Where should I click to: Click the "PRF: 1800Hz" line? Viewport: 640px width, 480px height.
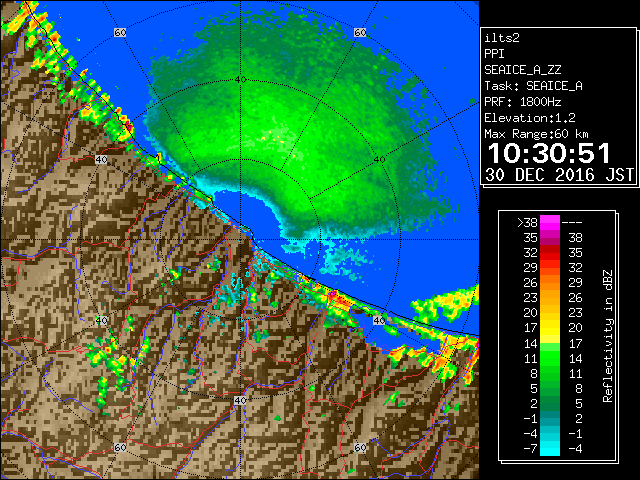click(x=523, y=102)
